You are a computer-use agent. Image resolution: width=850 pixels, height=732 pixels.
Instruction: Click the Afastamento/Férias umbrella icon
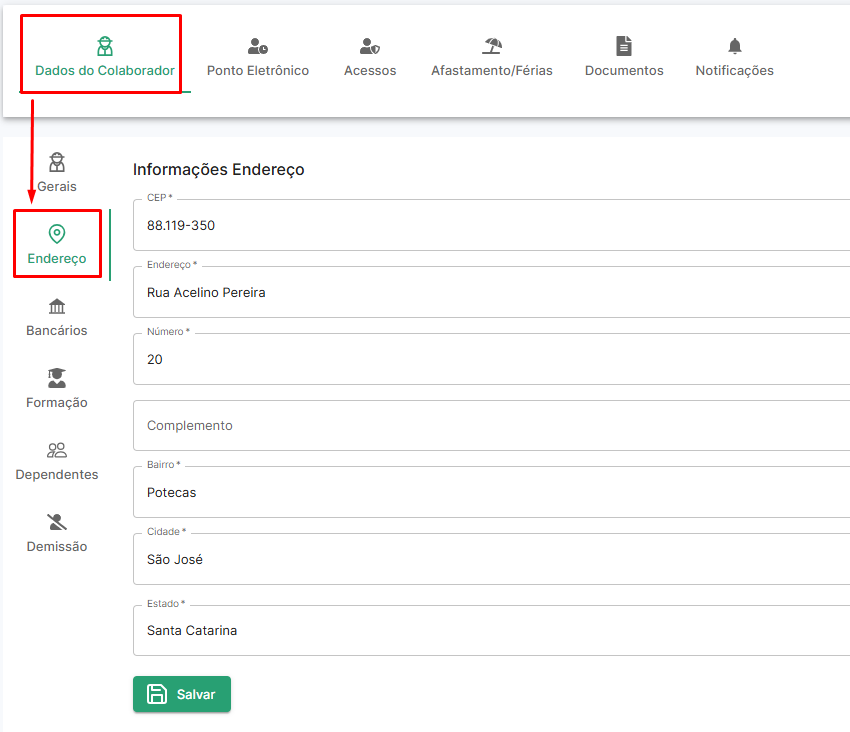pos(492,46)
